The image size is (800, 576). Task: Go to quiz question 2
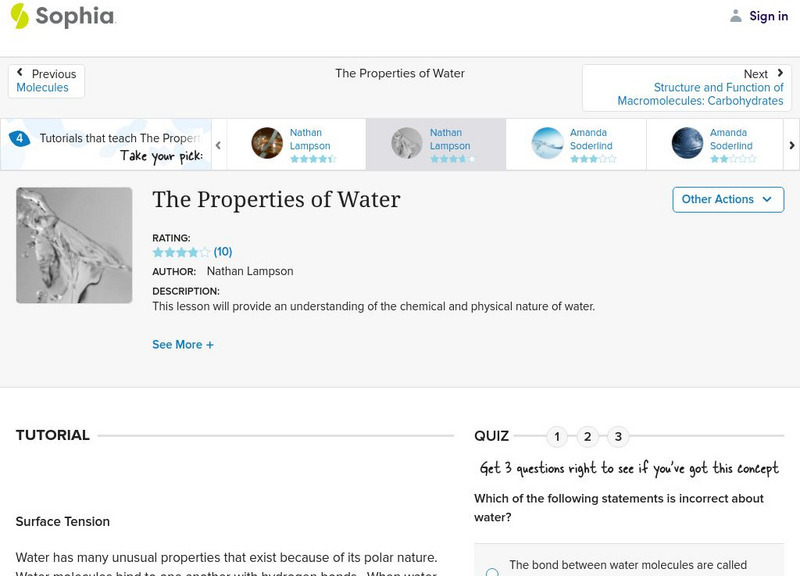588,436
